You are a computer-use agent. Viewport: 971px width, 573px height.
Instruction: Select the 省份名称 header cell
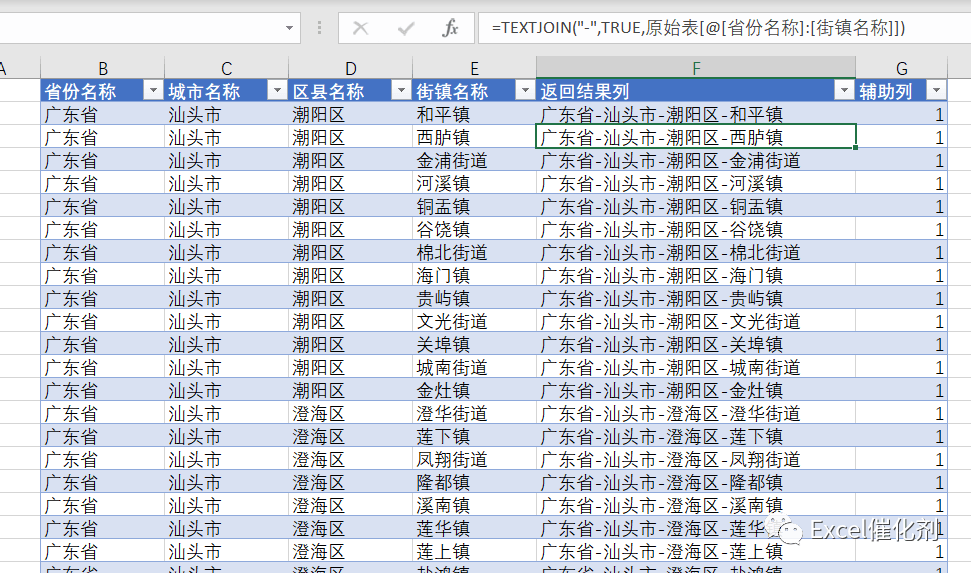(103, 91)
